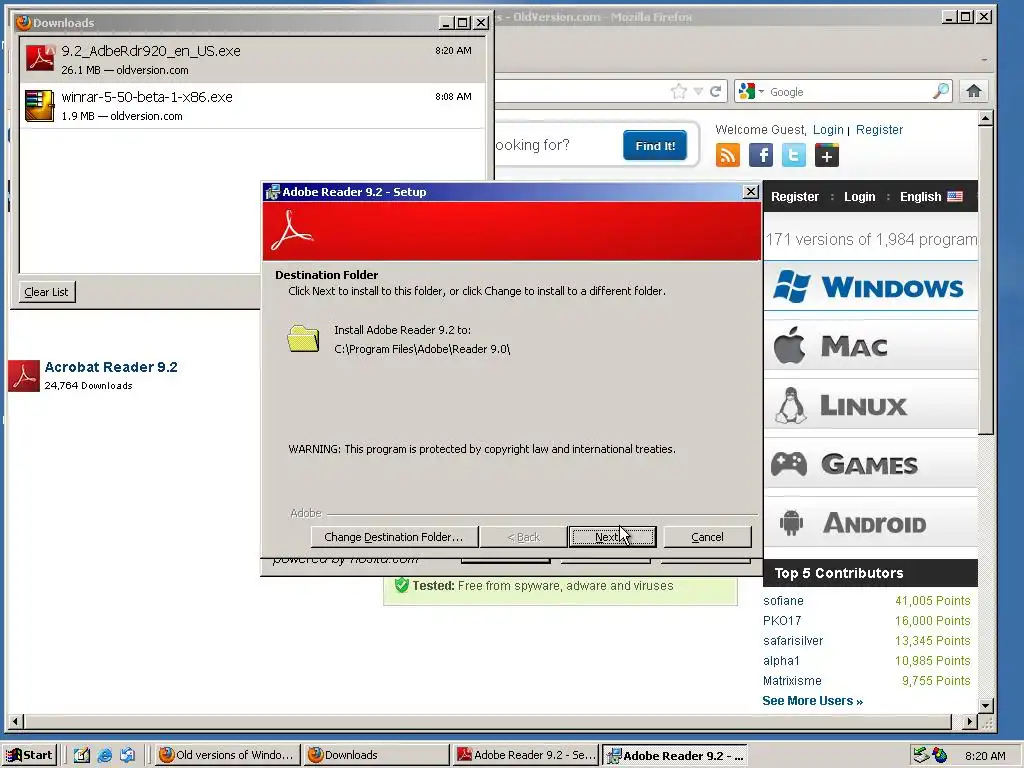Click the Acrobat Reader page icon

(x=24, y=376)
